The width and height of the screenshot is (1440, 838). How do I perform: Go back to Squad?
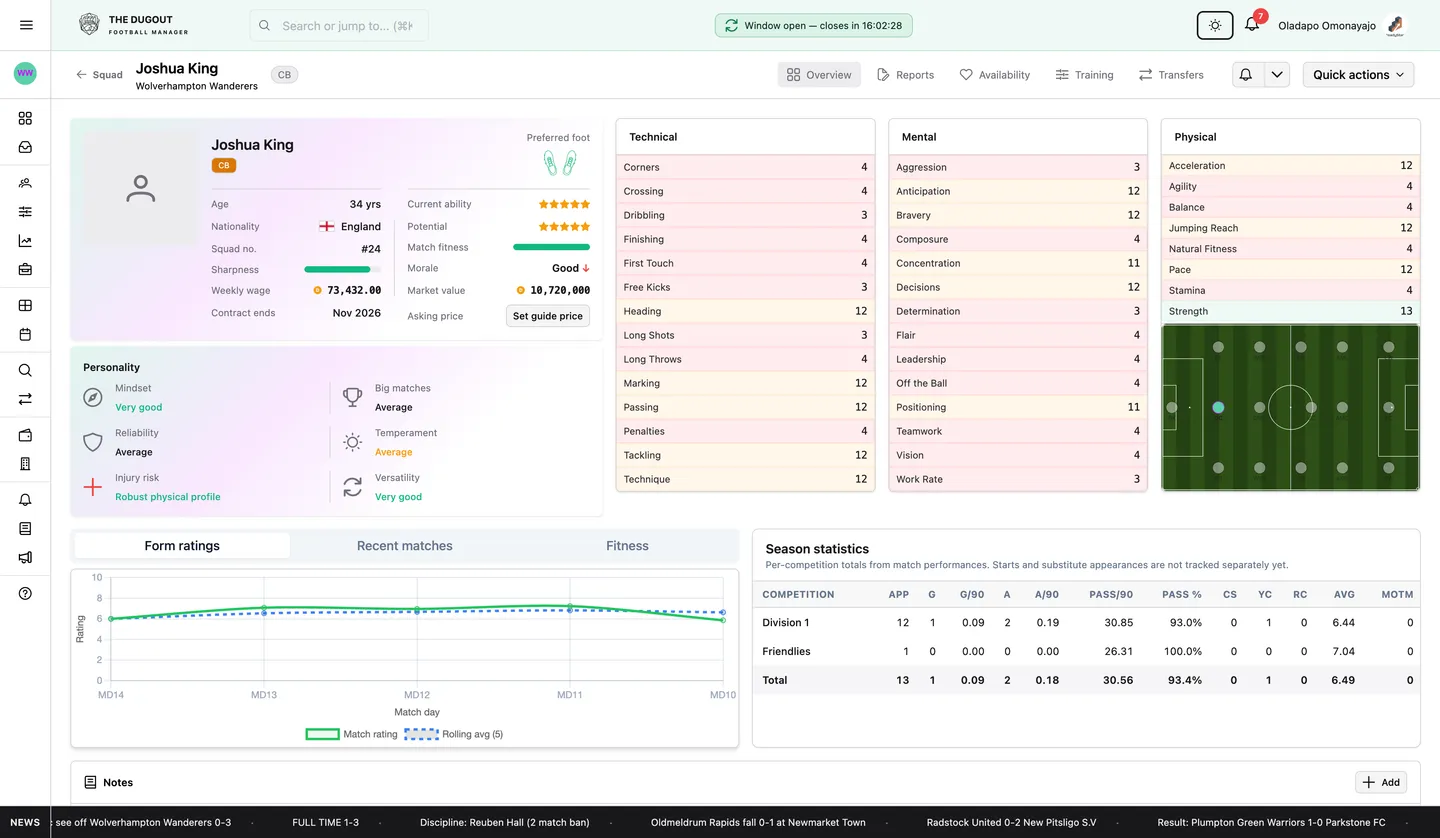click(99, 75)
